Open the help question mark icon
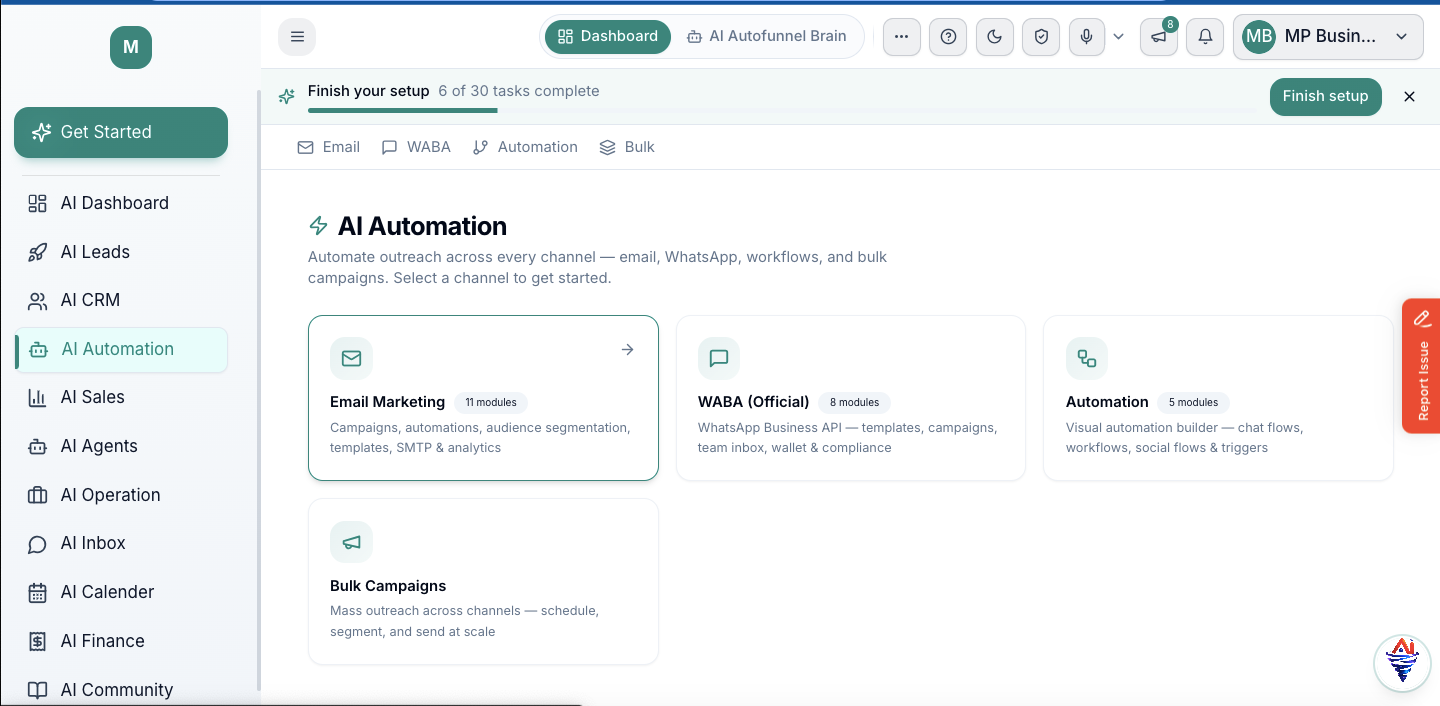The height and width of the screenshot is (706, 1440). 948,37
